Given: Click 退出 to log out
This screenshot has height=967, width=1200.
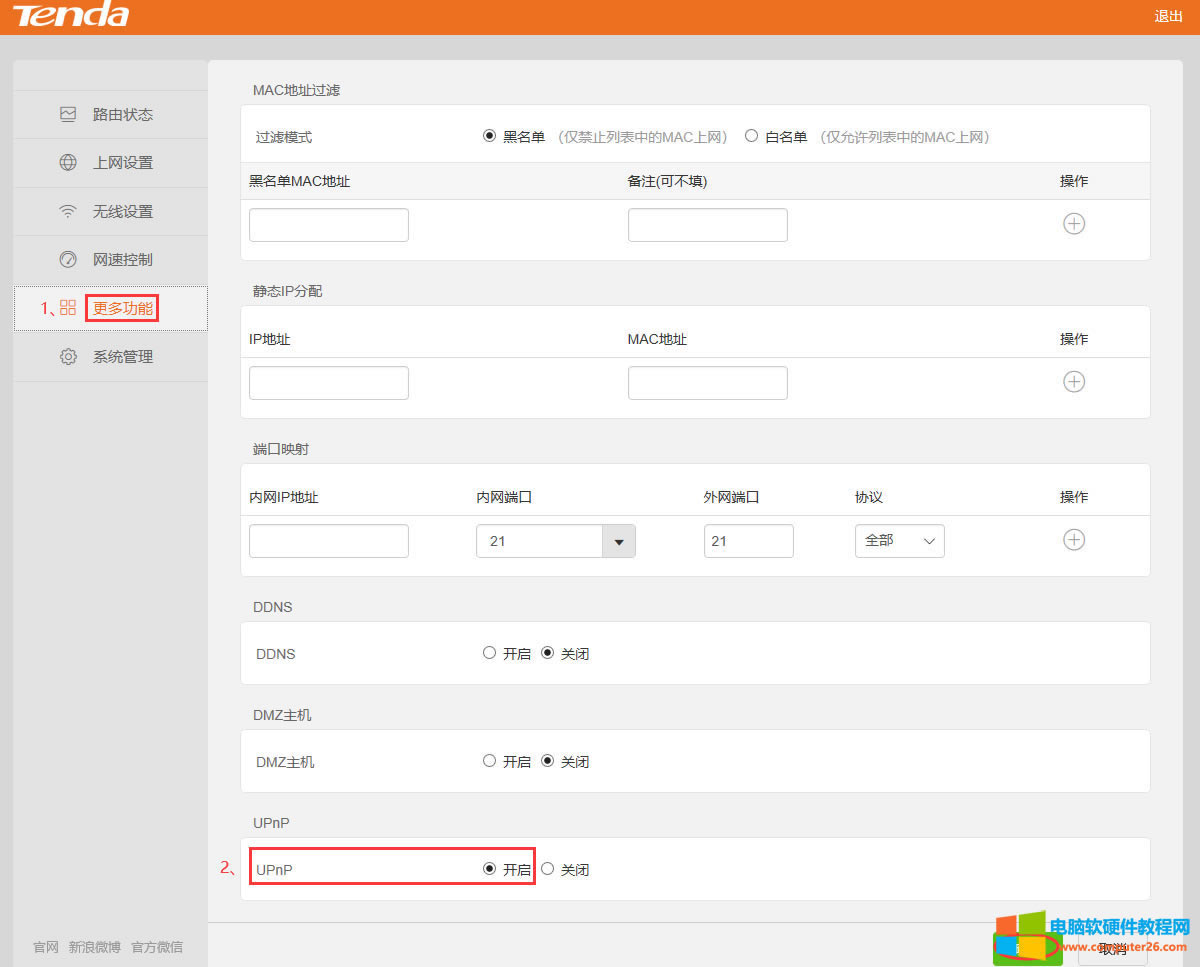Looking at the screenshot, I should tap(1168, 16).
